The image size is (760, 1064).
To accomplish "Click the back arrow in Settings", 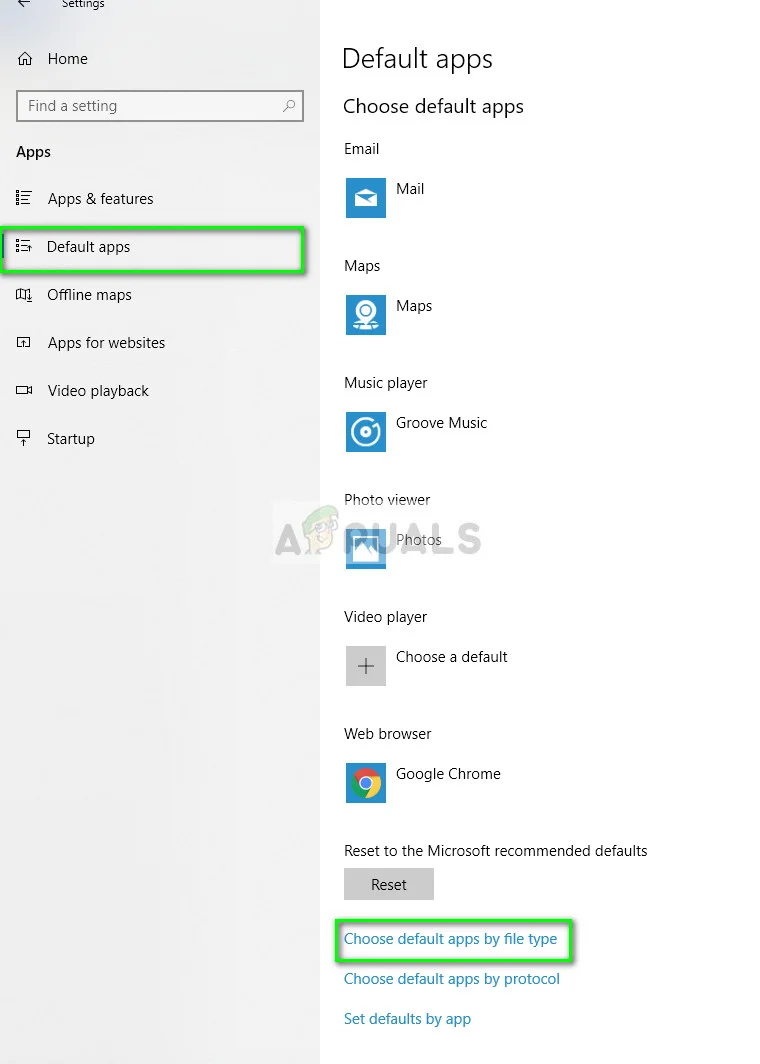I will [x=24, y=5].
